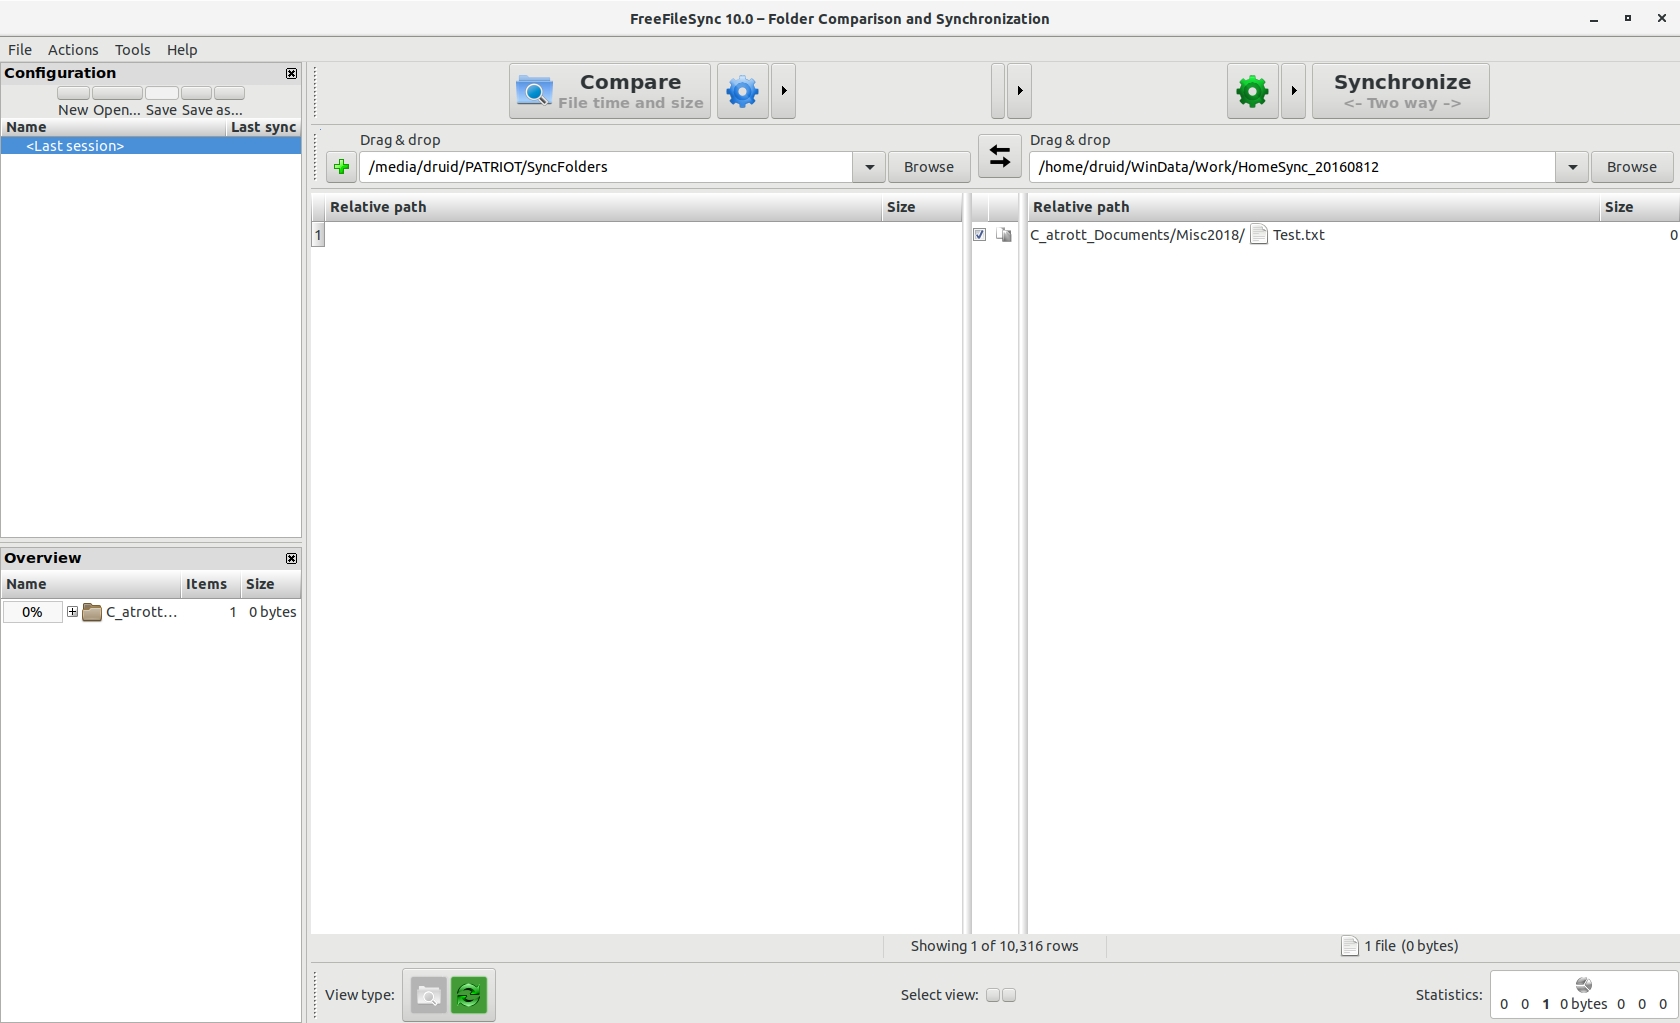Click '0 bytes' in Statistics box
1680x1023 pixels.
click(x=1583, y=1004)
